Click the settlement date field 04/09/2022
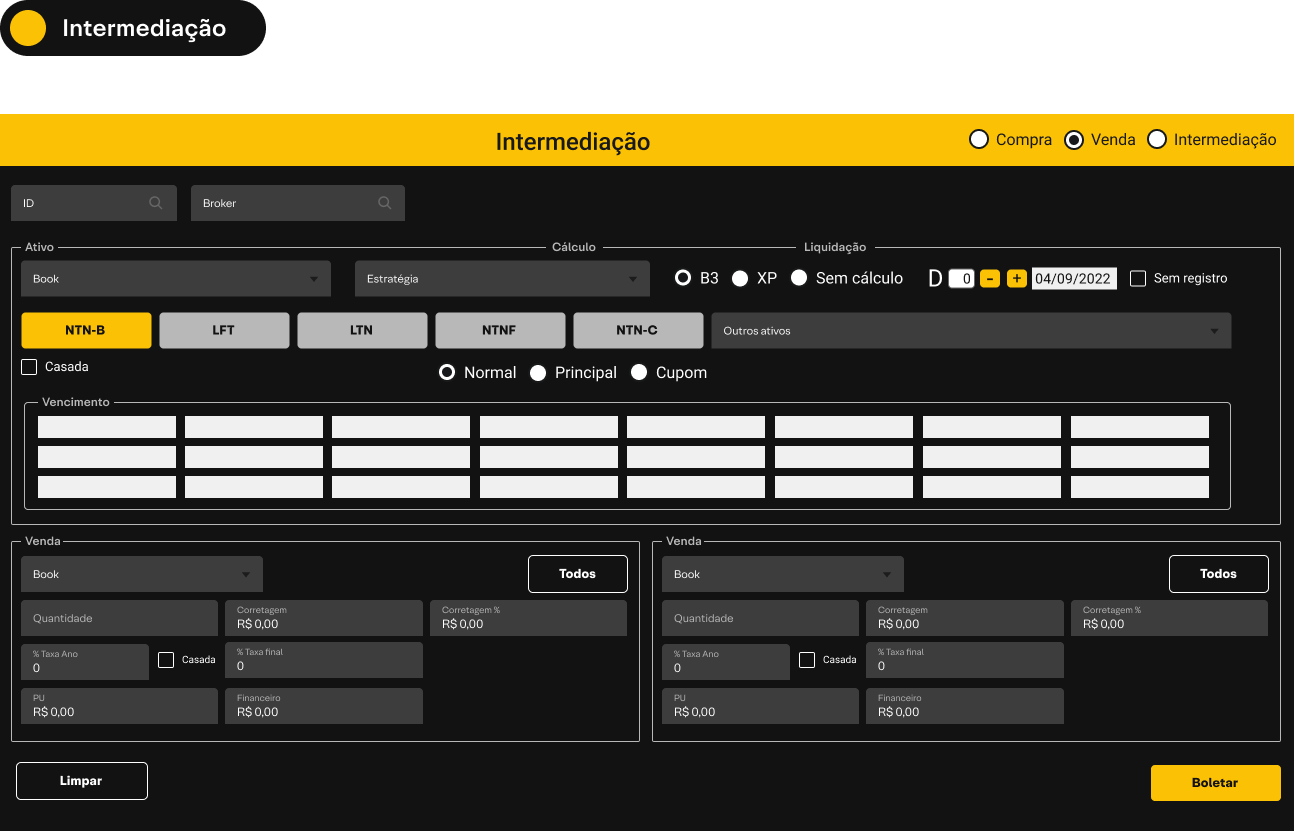This screenshot has width=1294, height=831. [x=1073, y=279]
